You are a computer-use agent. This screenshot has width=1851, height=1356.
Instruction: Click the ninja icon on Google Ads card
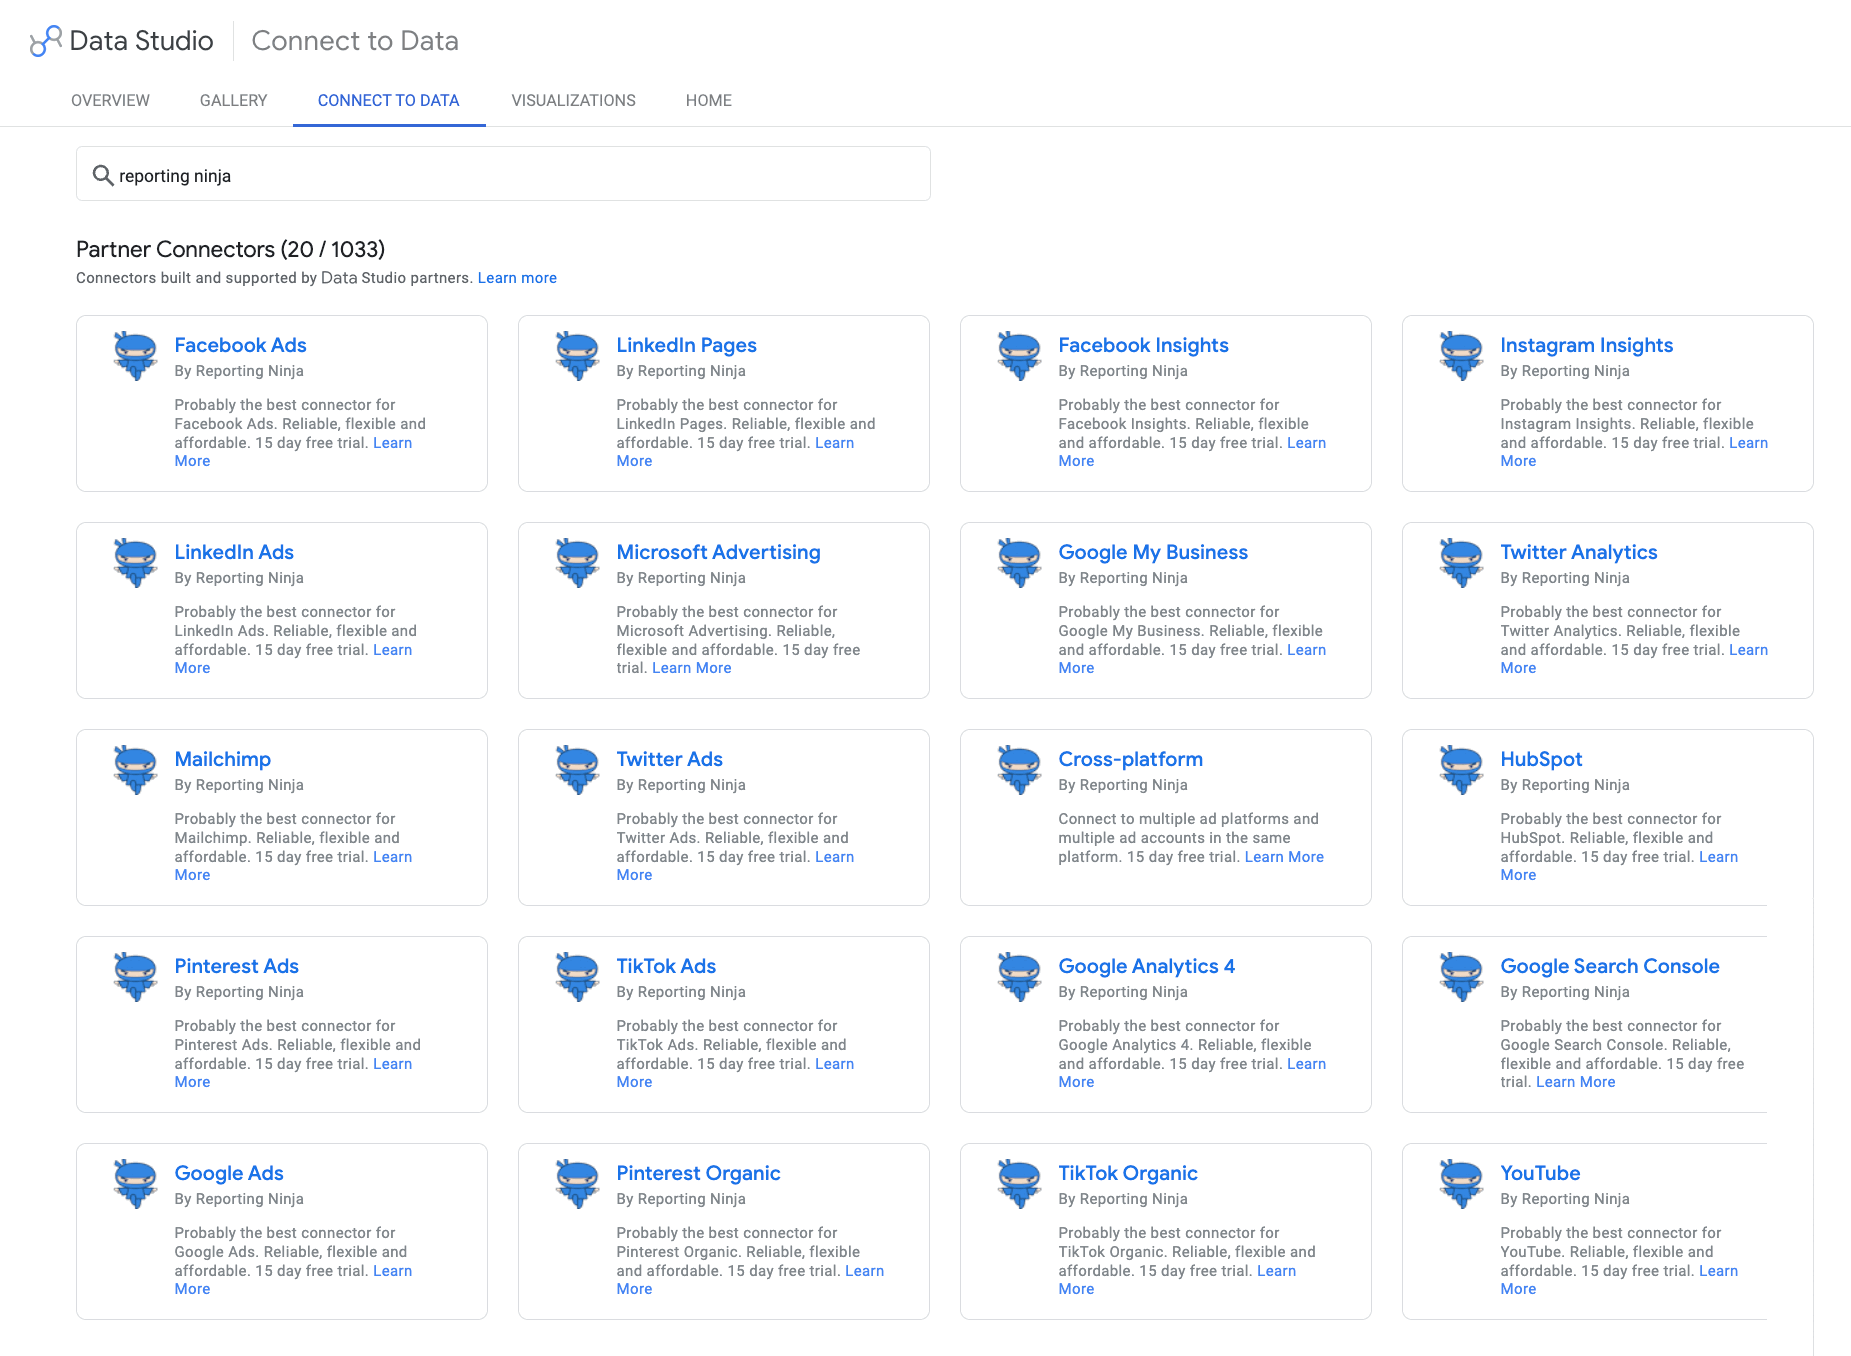pos(135,1183)
